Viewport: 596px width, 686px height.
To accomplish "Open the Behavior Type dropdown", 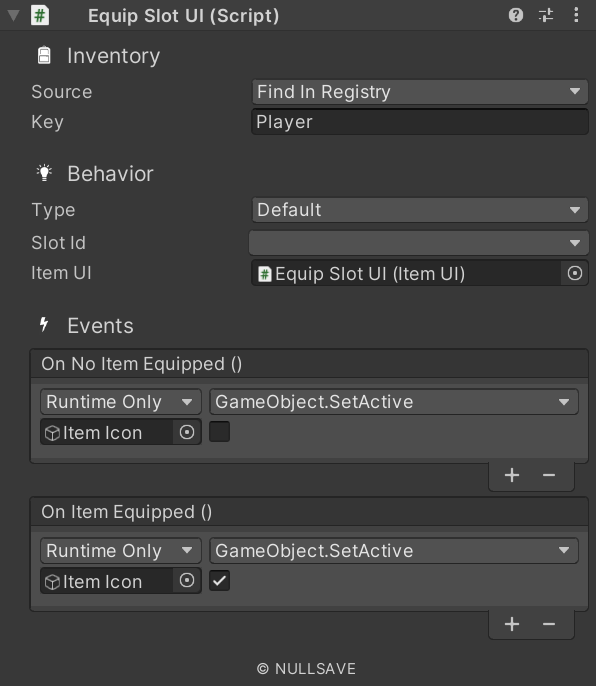I will point(420,210).
